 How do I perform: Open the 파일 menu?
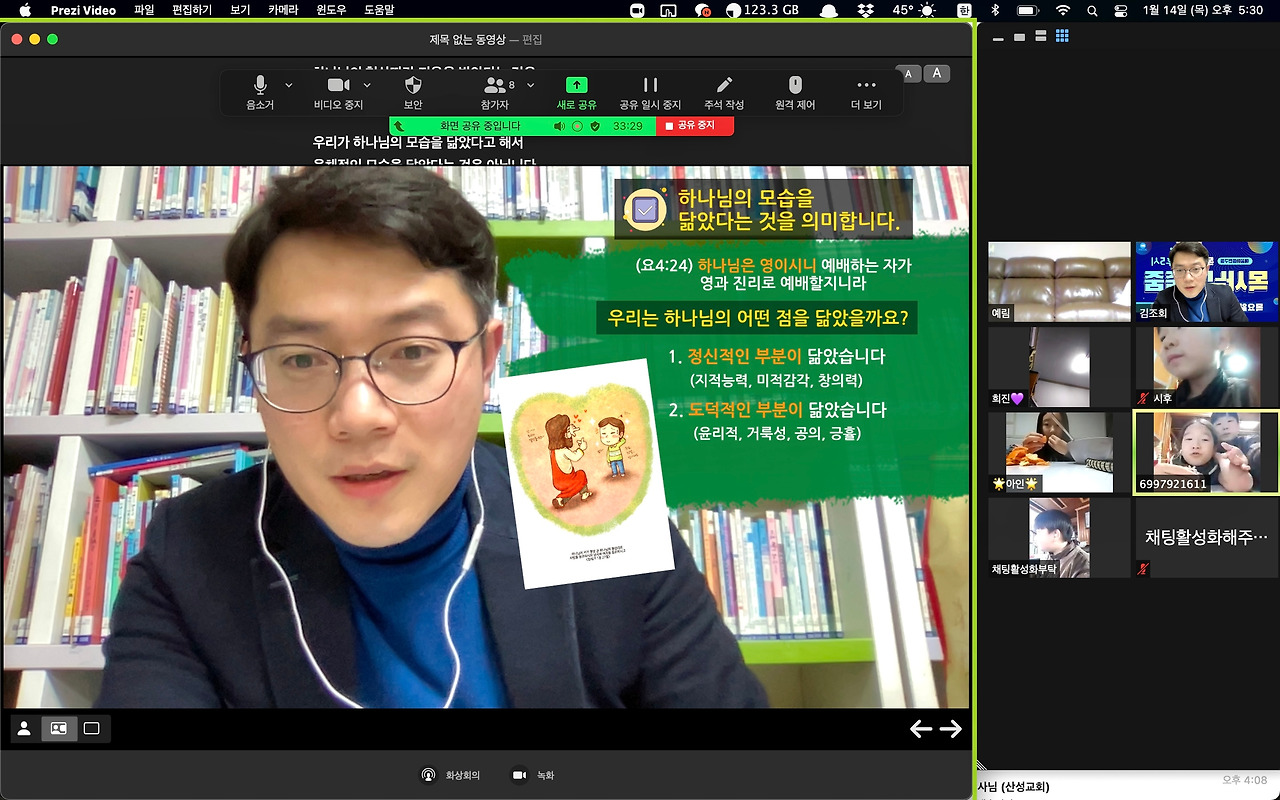[x=144, y=10]
